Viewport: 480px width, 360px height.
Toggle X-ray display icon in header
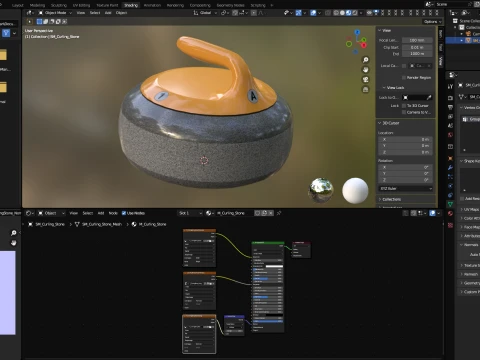(328, 13)
